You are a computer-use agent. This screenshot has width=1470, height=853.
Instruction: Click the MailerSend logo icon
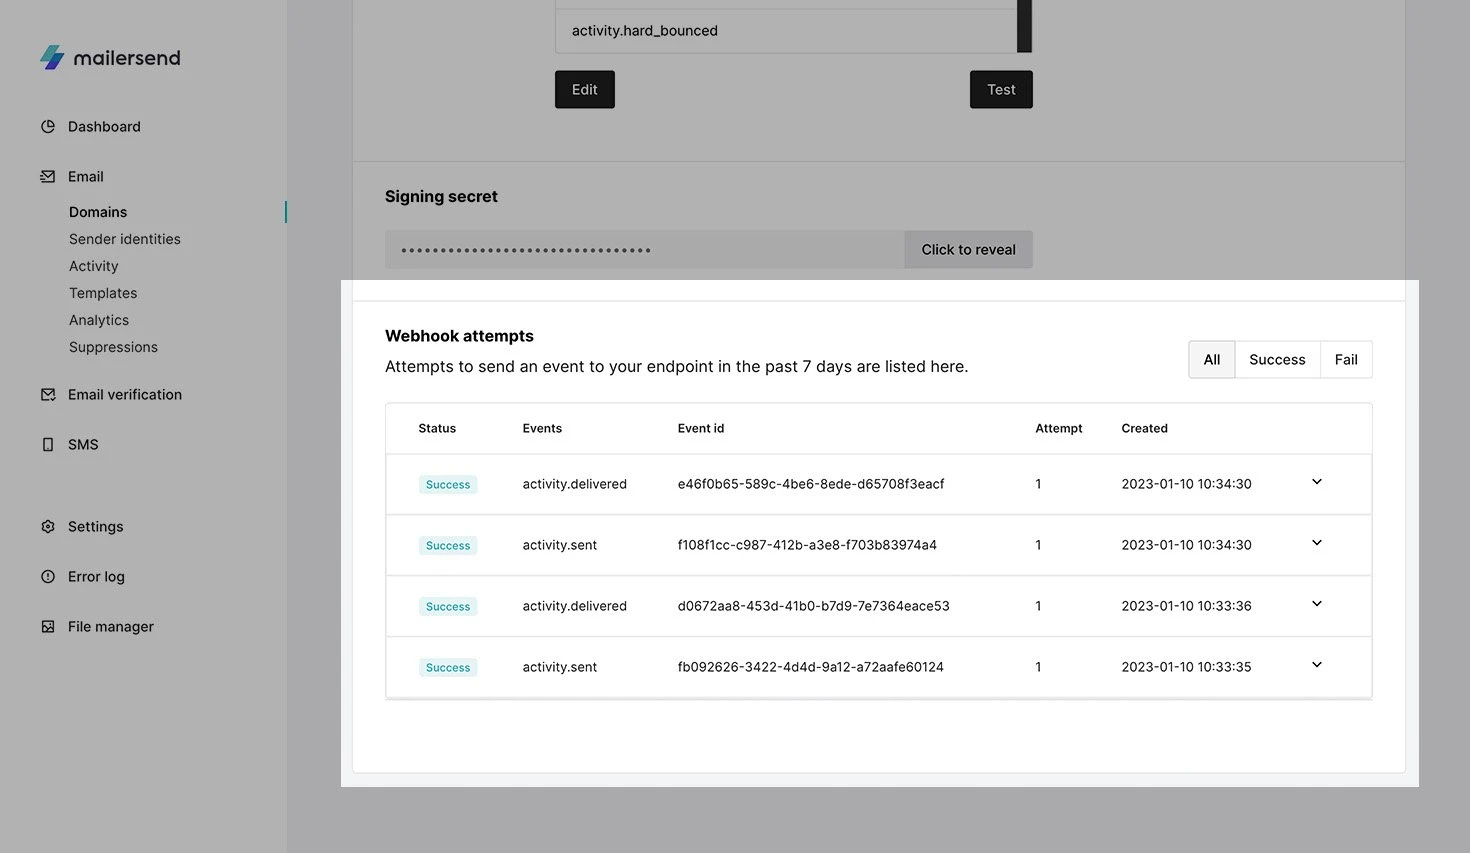(x=52, y=57)
